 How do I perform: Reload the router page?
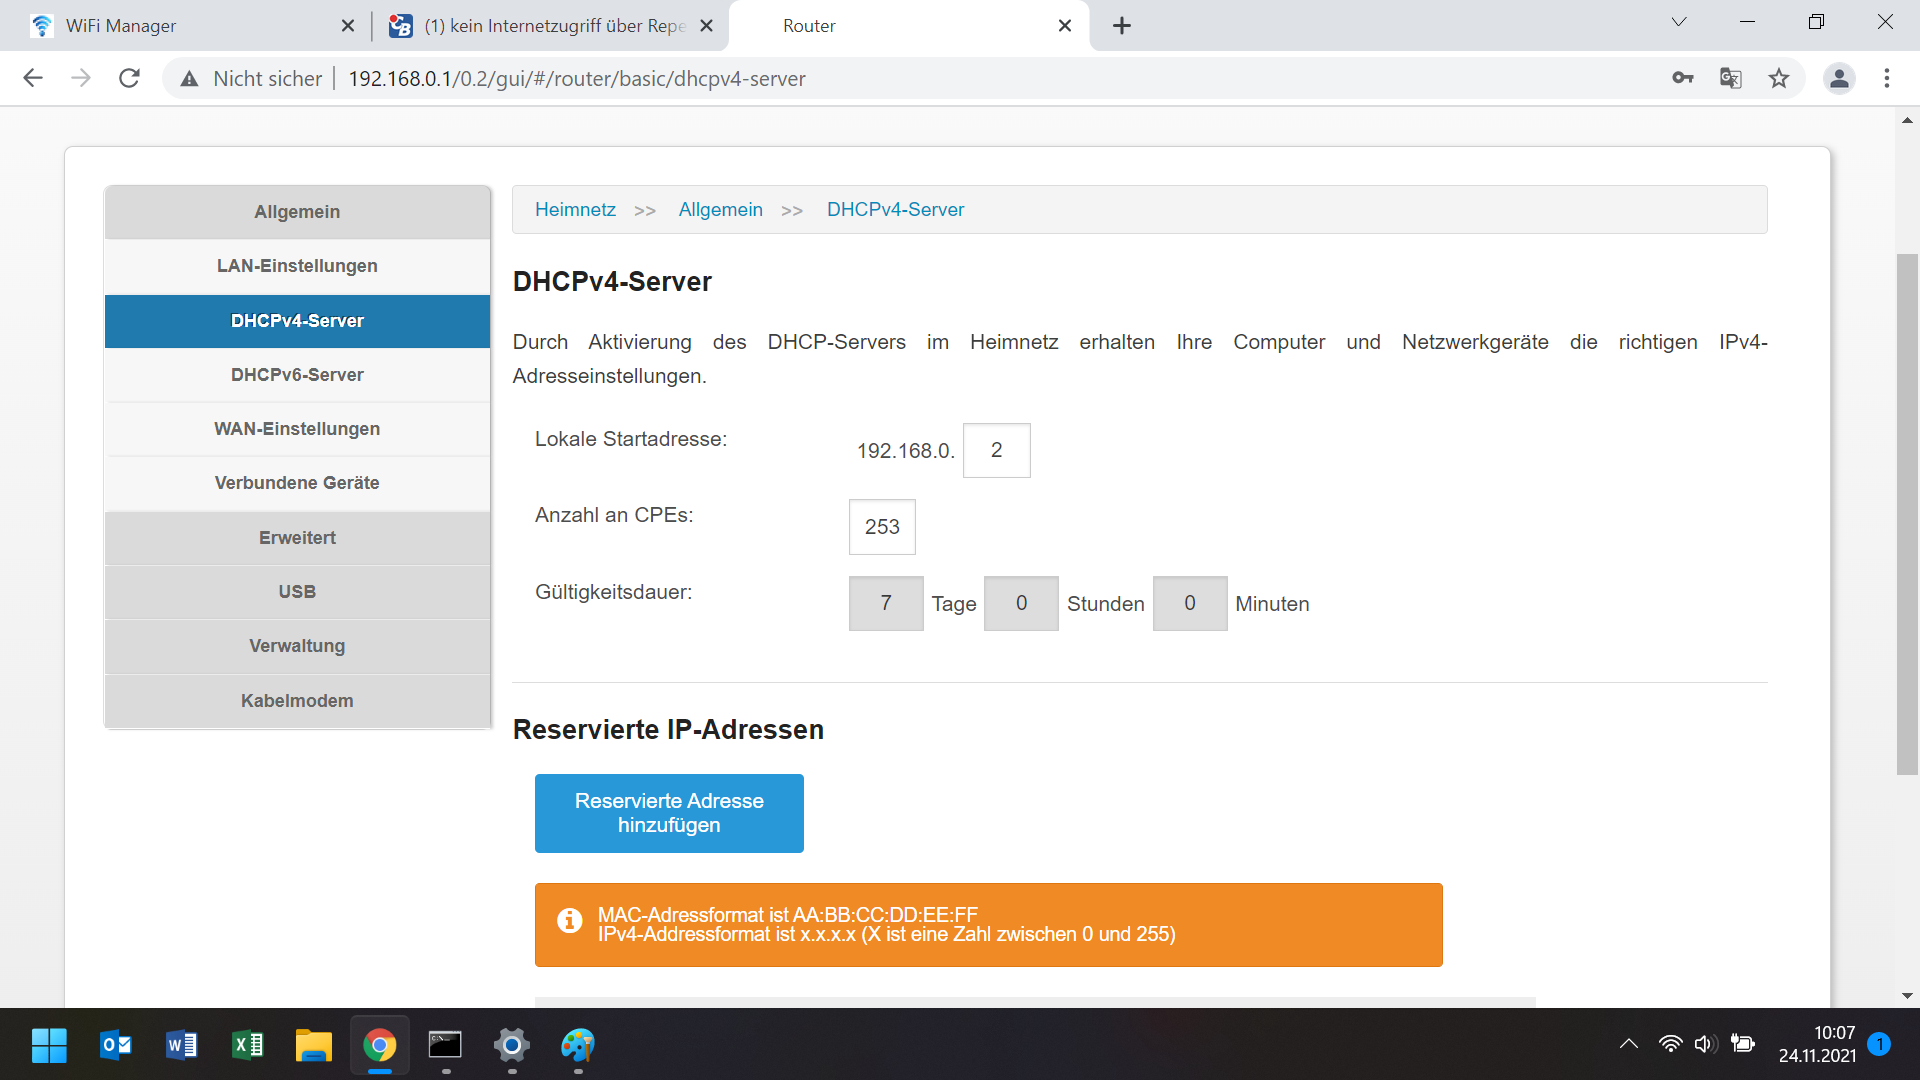pyautogui.click(x=129, y=78)
